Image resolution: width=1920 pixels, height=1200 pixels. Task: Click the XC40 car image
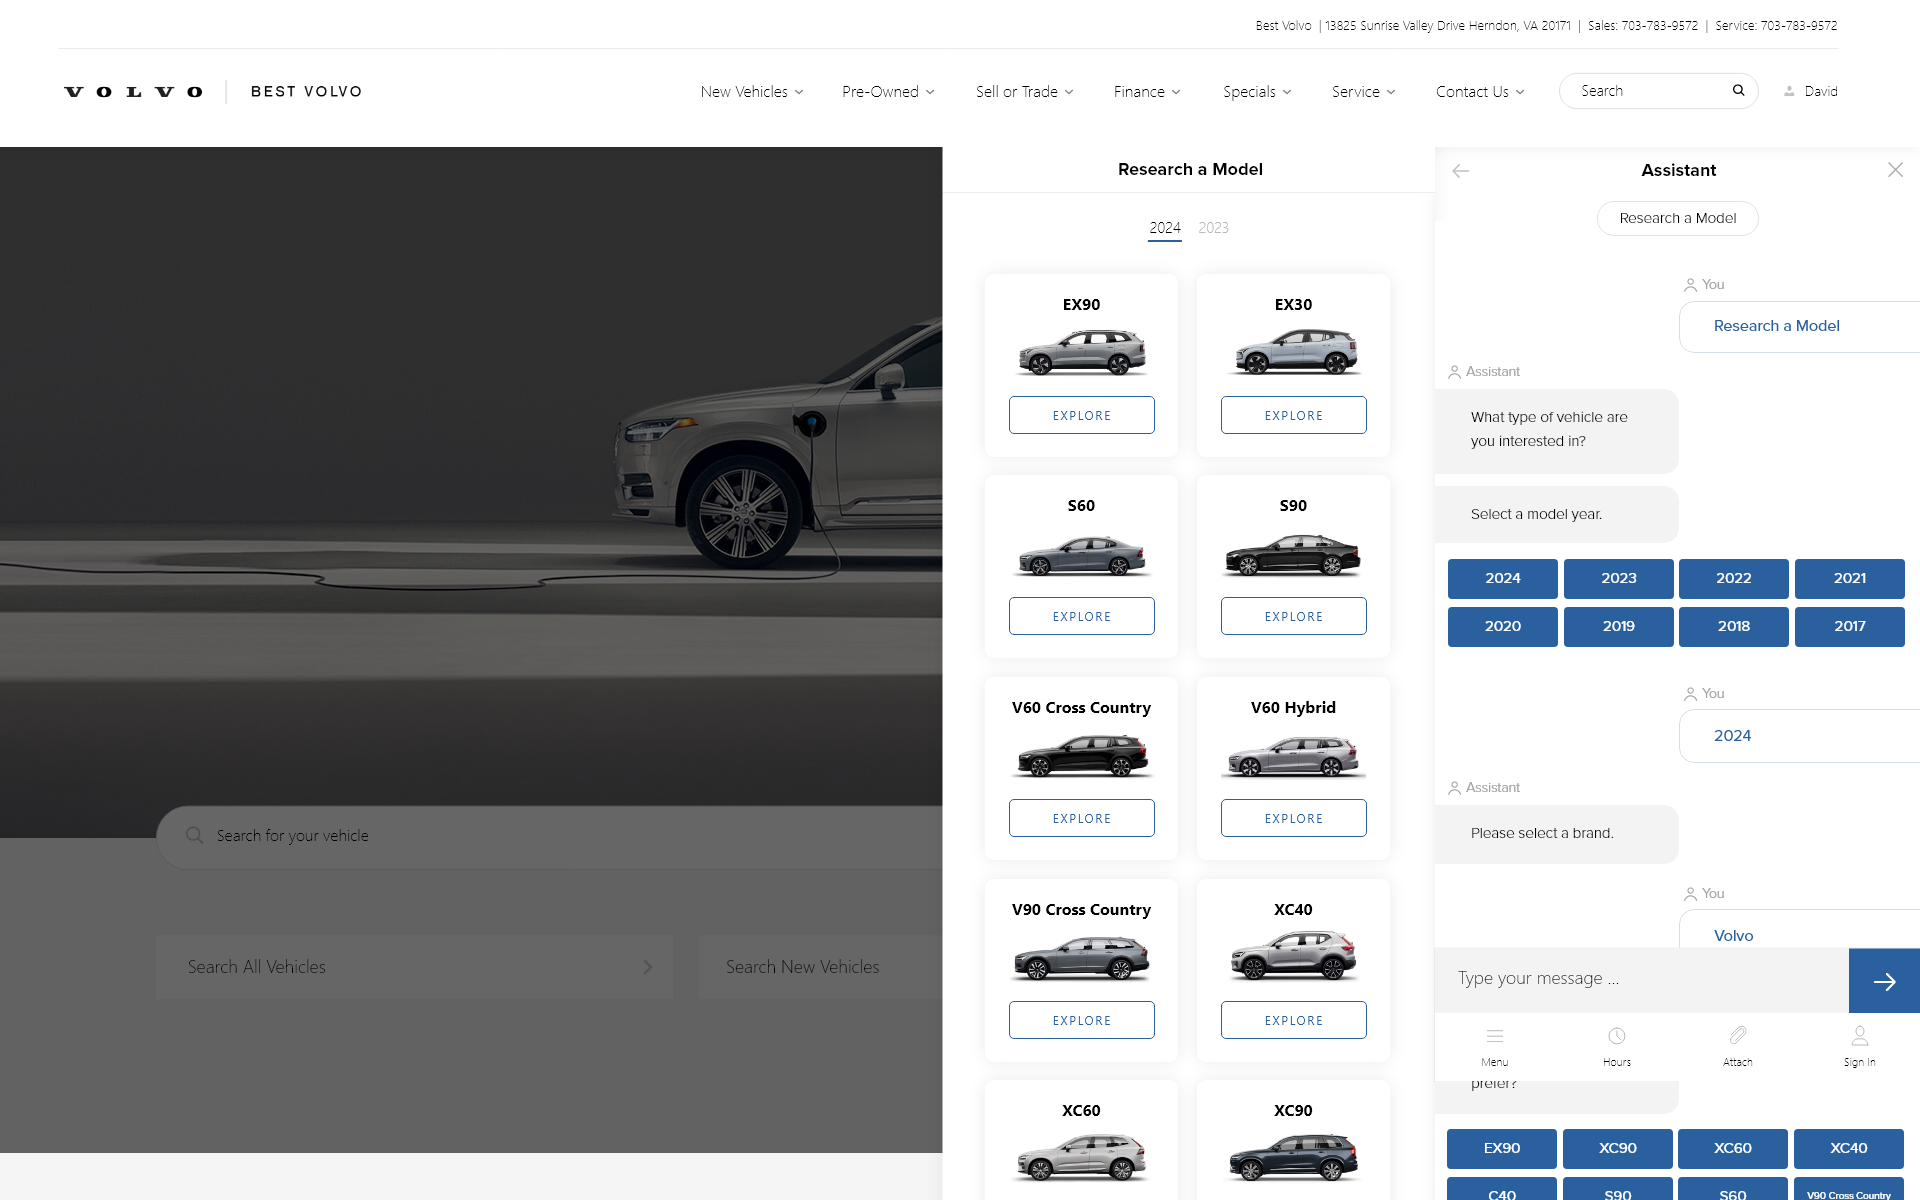(x=1294, y=955)
